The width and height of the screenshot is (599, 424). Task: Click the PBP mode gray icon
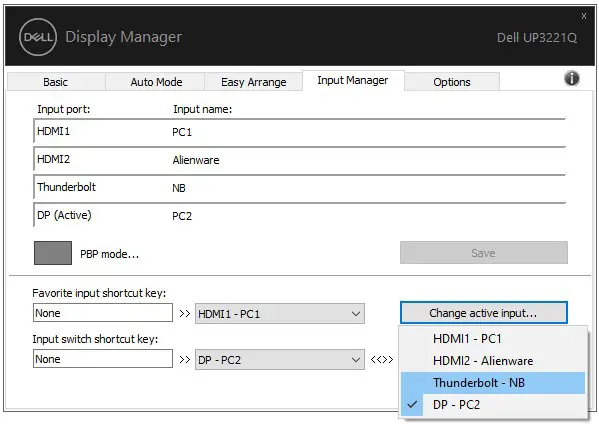(53, 252)
